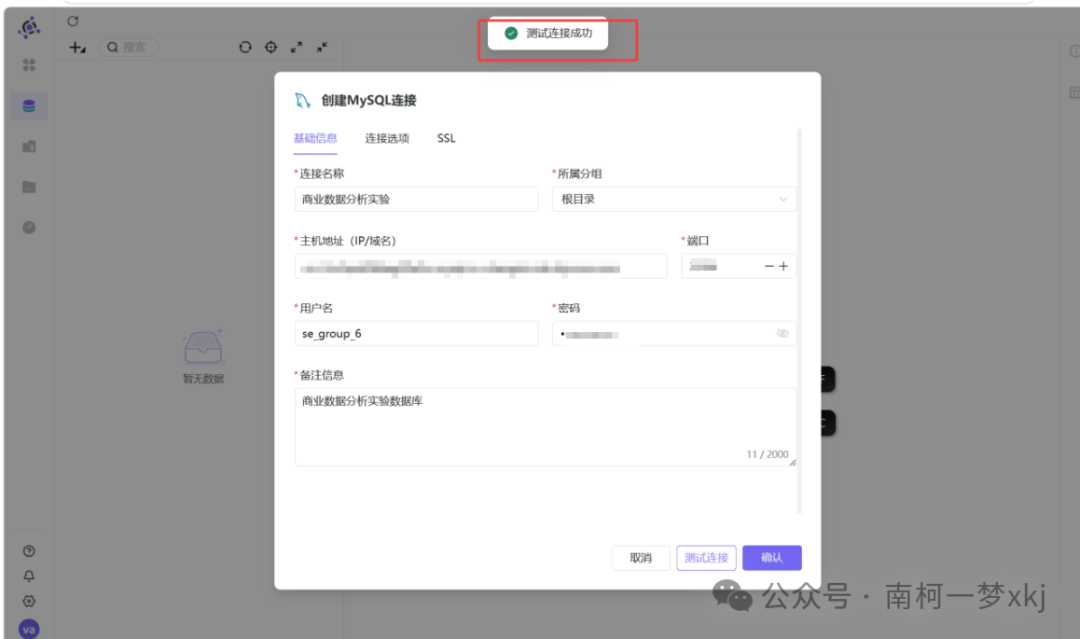Screen dimensions: 1080x639
Task: Click the 暂无数据 empty inbox icon
Action: (203, 346)
